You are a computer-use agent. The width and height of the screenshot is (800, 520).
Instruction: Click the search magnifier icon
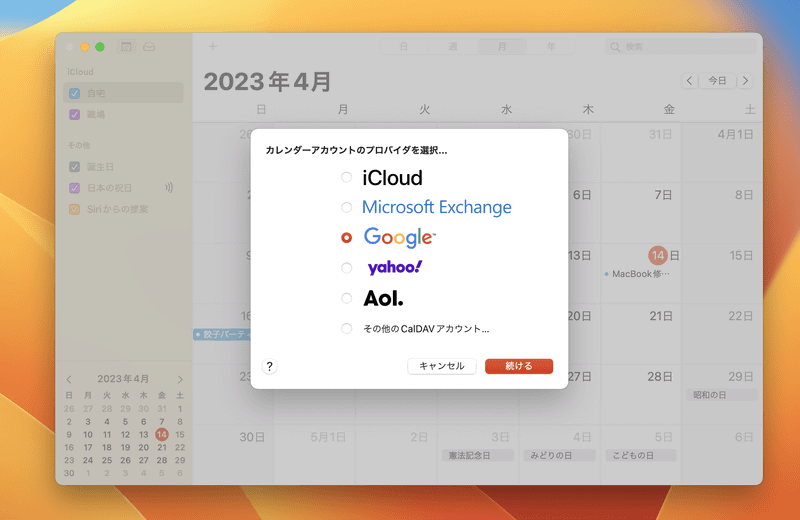click(x=615, y=47)
